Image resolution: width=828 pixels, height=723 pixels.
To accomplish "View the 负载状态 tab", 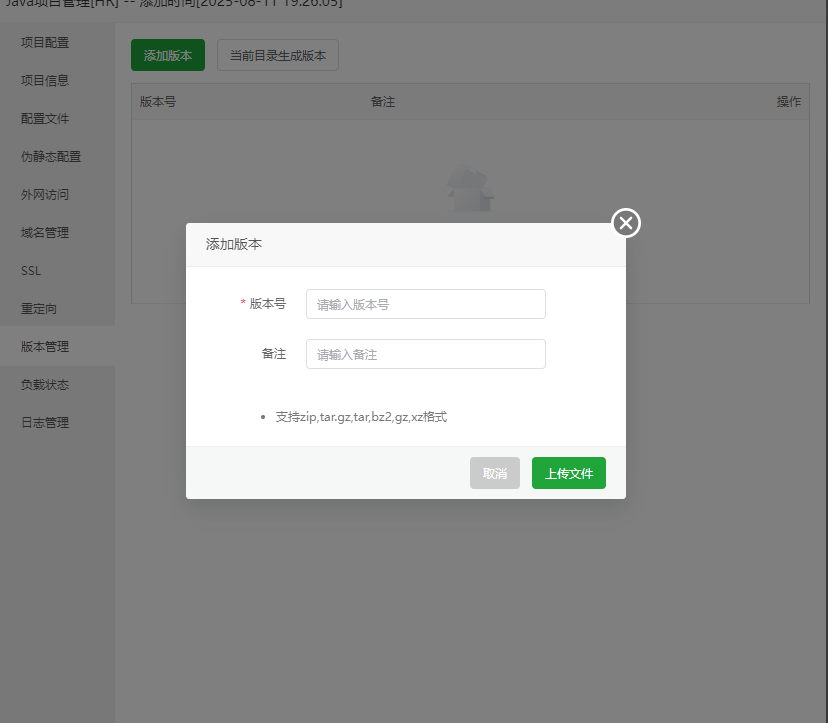I will point(45,384).
